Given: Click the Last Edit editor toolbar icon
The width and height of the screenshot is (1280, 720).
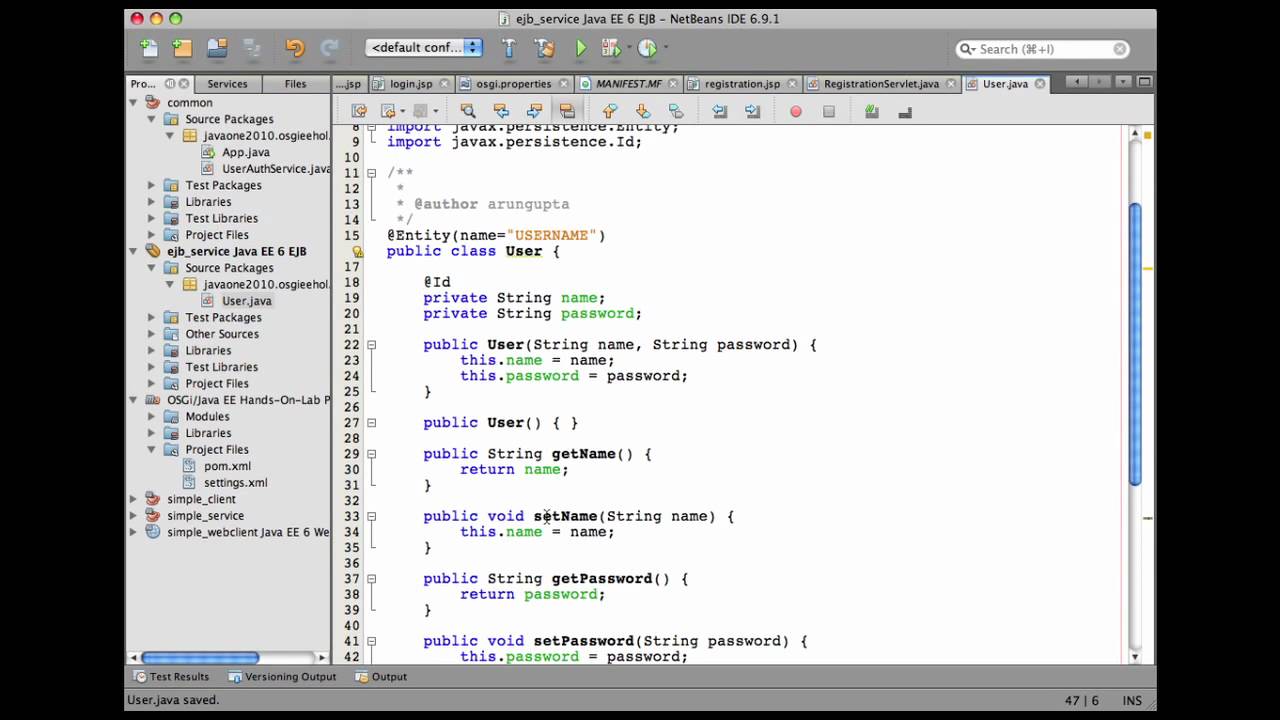Looking at the screenshot, I should point(359,111).
